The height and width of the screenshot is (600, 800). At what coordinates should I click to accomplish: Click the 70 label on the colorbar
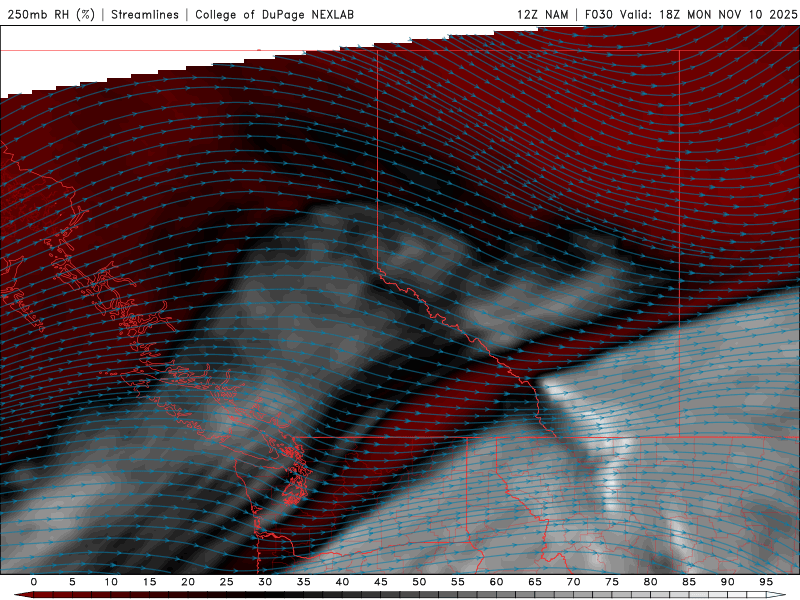click(x=573, y=582)
